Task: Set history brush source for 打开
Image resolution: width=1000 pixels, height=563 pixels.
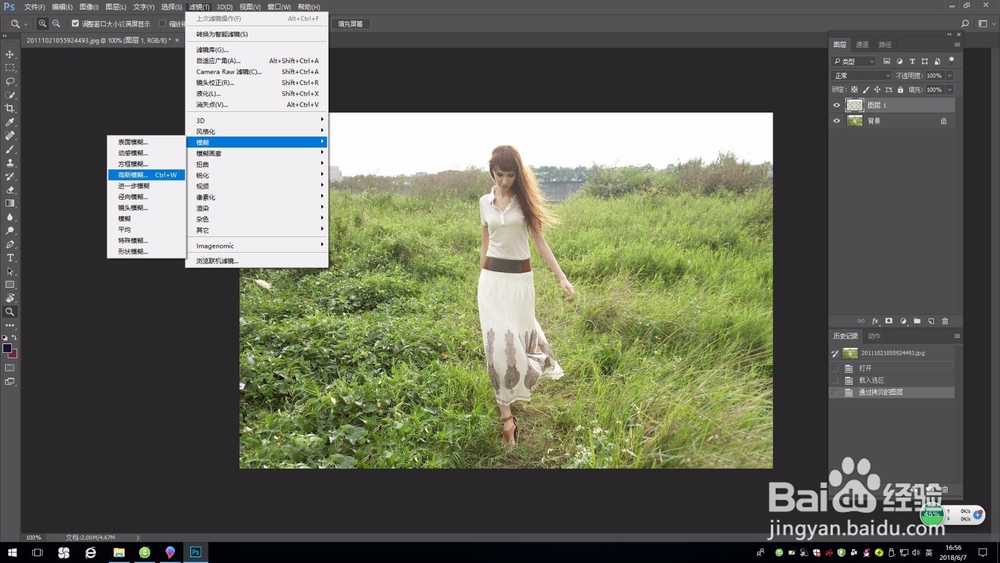Action: pos(835,369)
